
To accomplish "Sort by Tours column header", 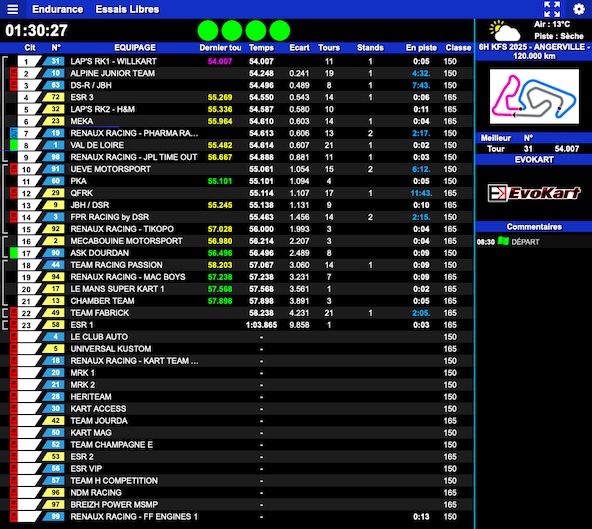I will pos(329,48).
